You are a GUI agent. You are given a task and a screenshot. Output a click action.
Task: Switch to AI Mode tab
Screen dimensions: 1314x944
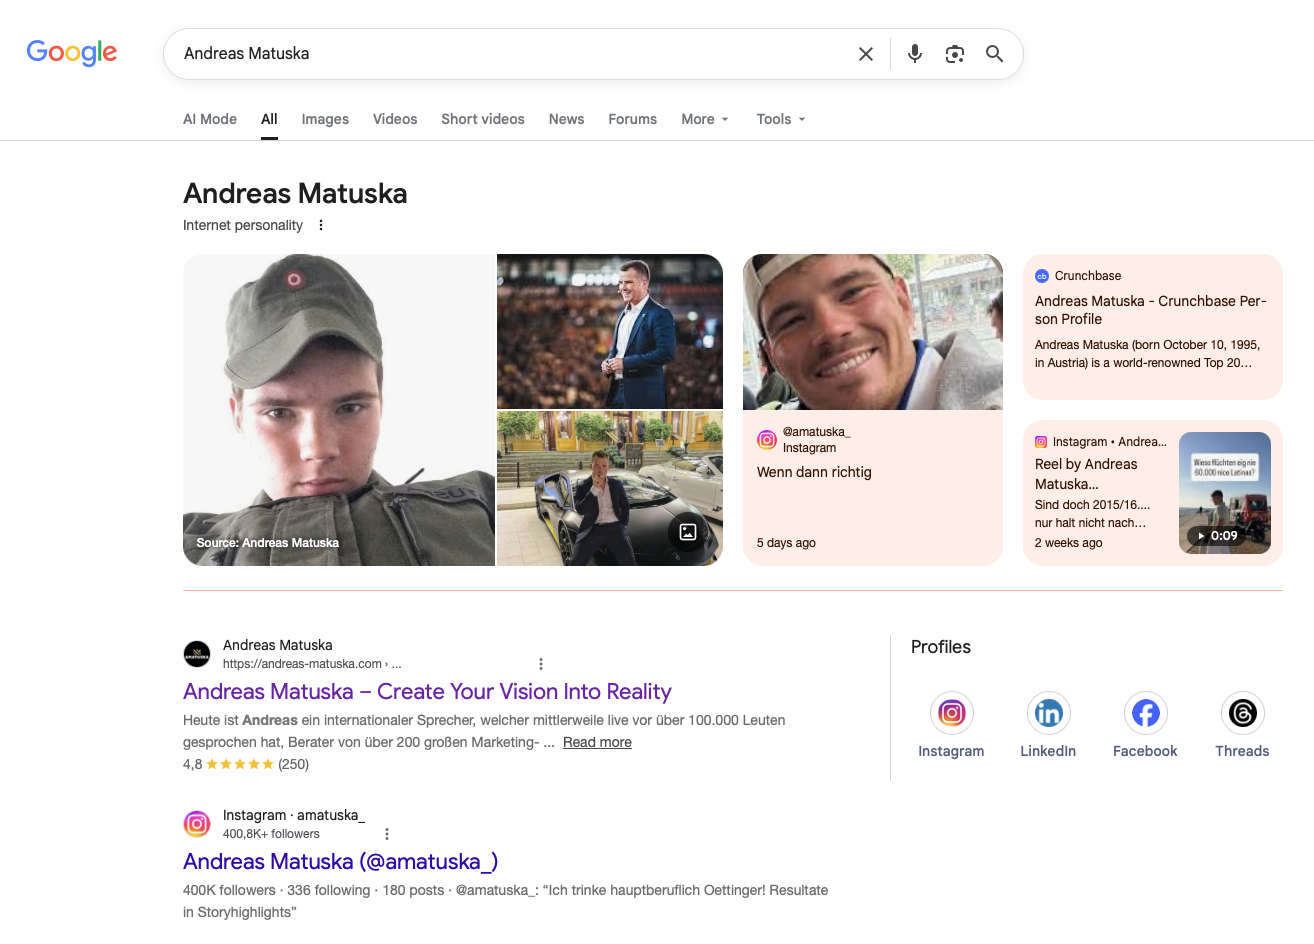coord(210,119)
